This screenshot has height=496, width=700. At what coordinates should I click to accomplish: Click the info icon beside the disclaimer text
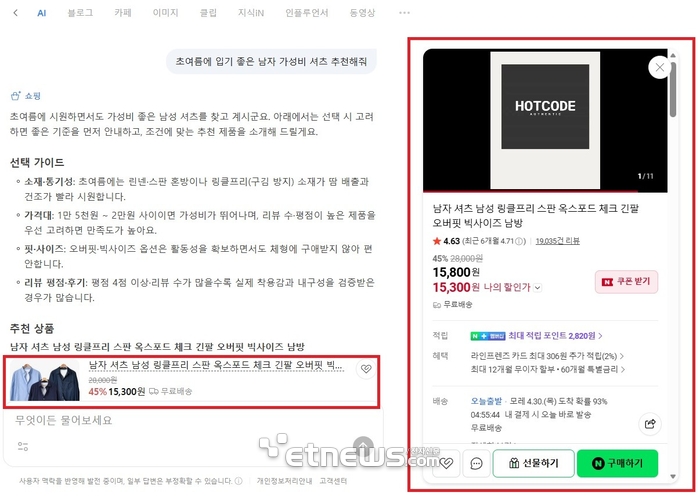239,481
